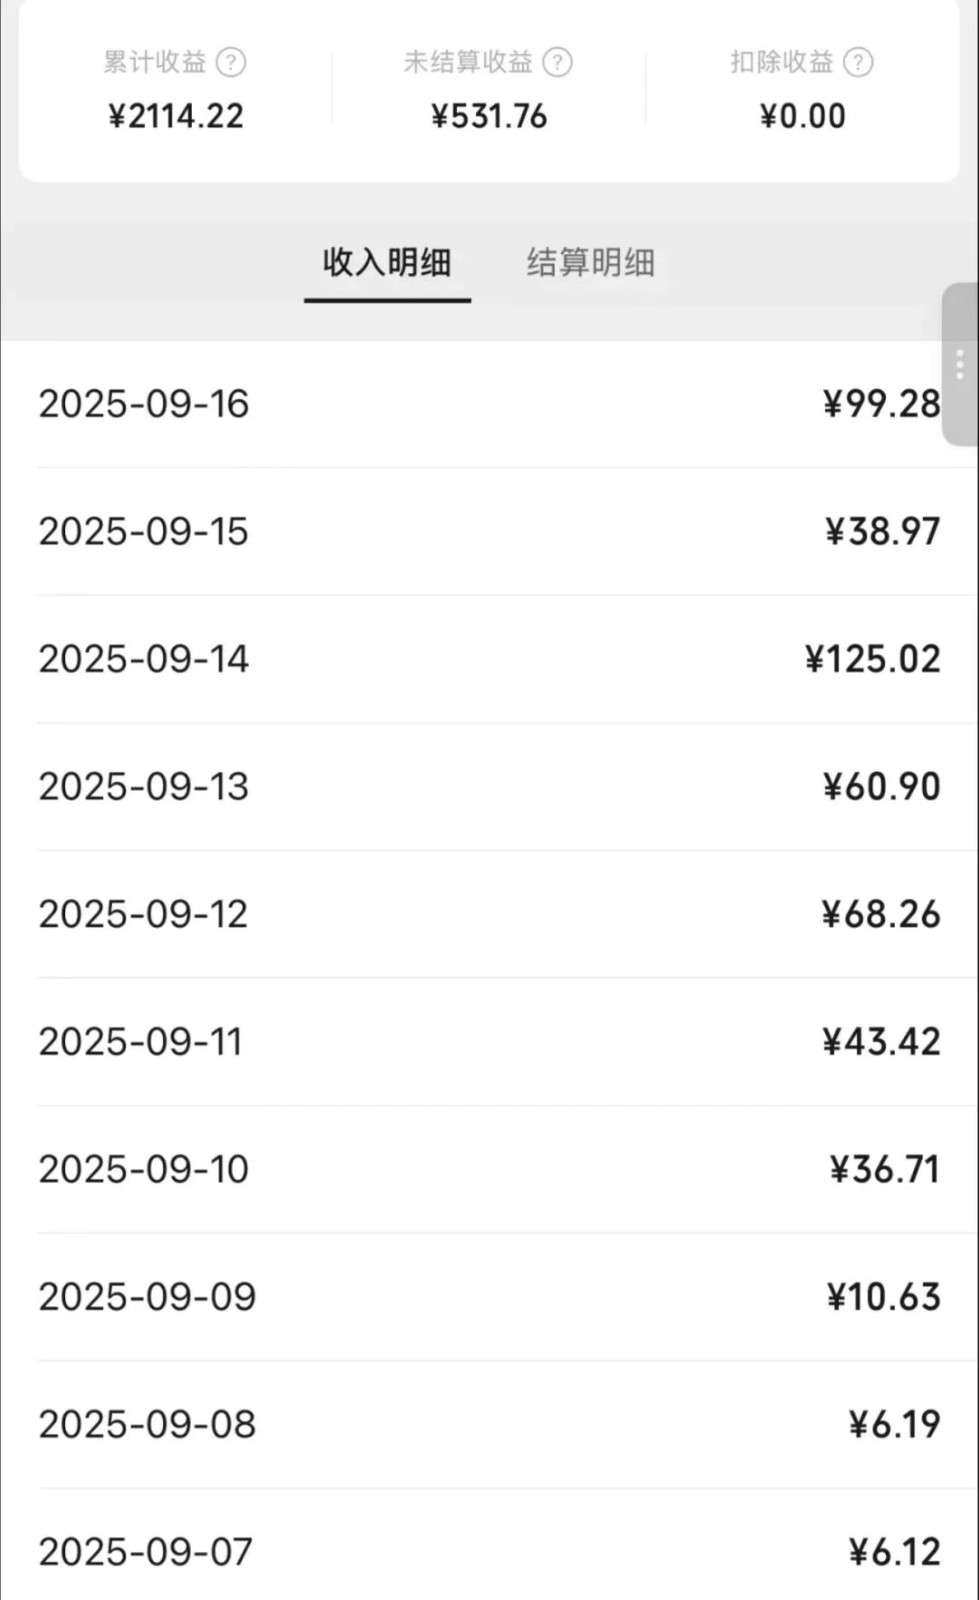The width and height of the screenshot is (979, 1600).
Task: Tap the 2025-09-08 row with ¥6.19
Action: click(x=489, y=1424)
